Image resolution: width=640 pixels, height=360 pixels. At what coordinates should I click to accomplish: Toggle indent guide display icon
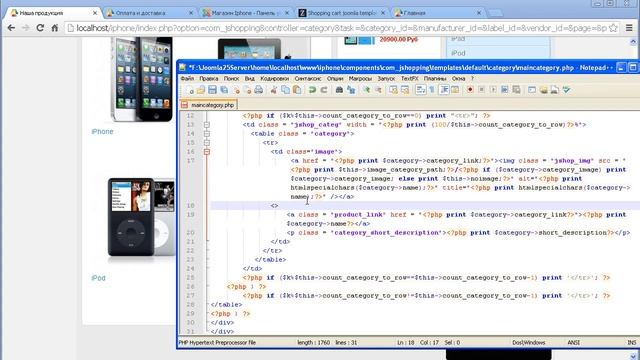[x=444, y=90]
